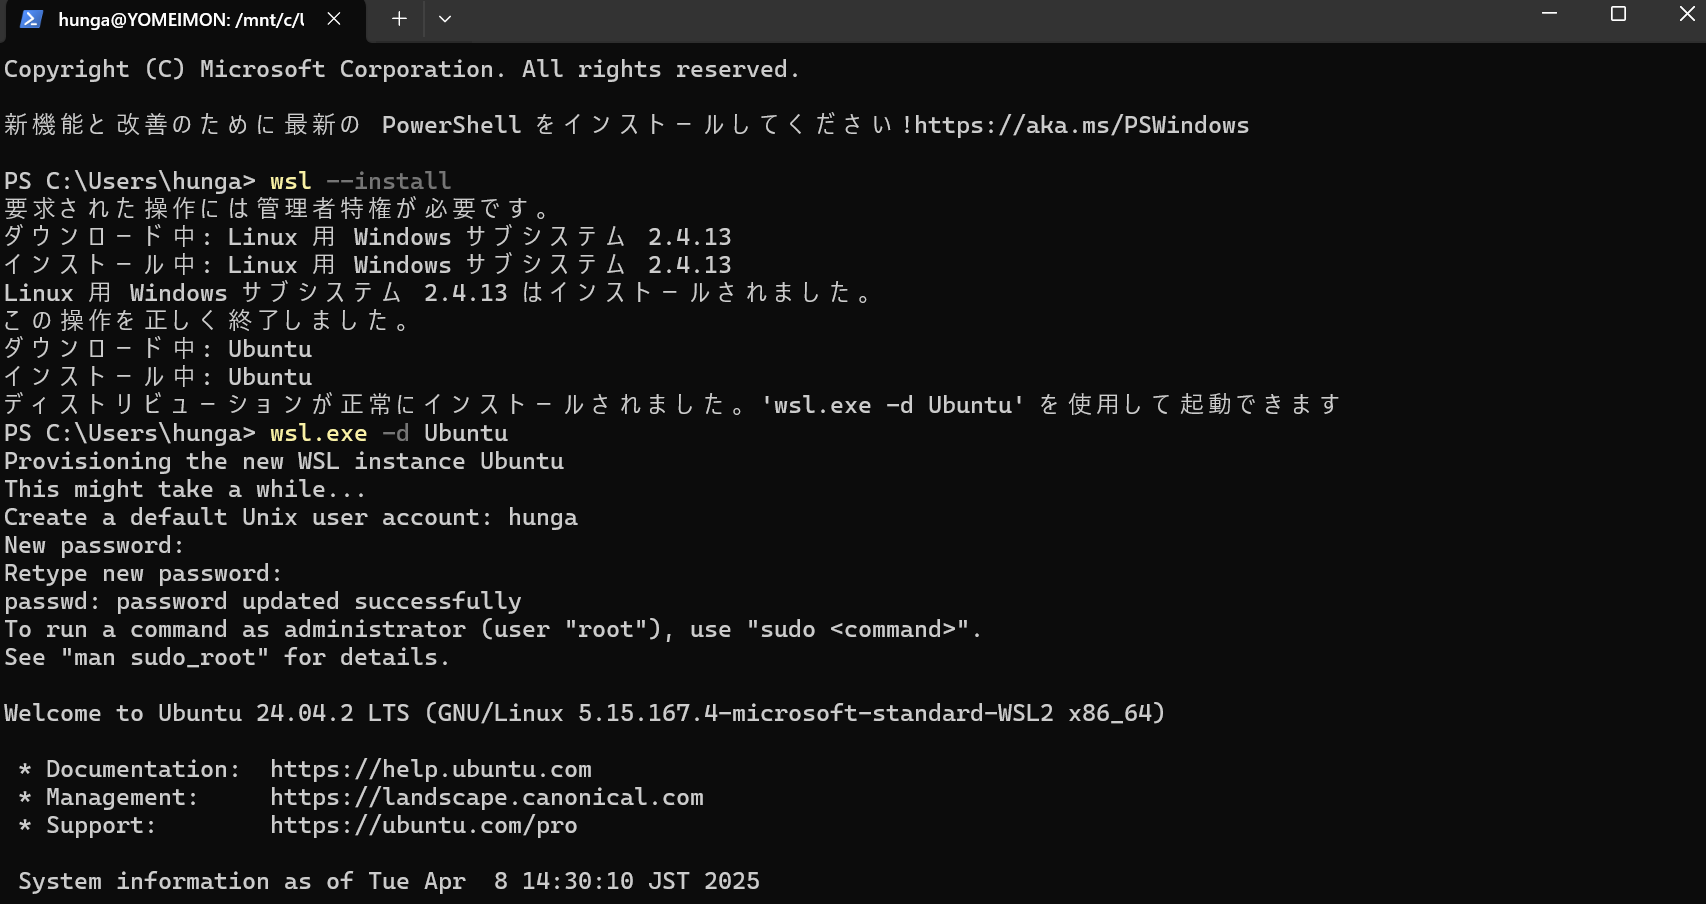Click empty title bar area beside tabs
The height and width of the screenshot is (904, 1706).
[x=990, y=19]
